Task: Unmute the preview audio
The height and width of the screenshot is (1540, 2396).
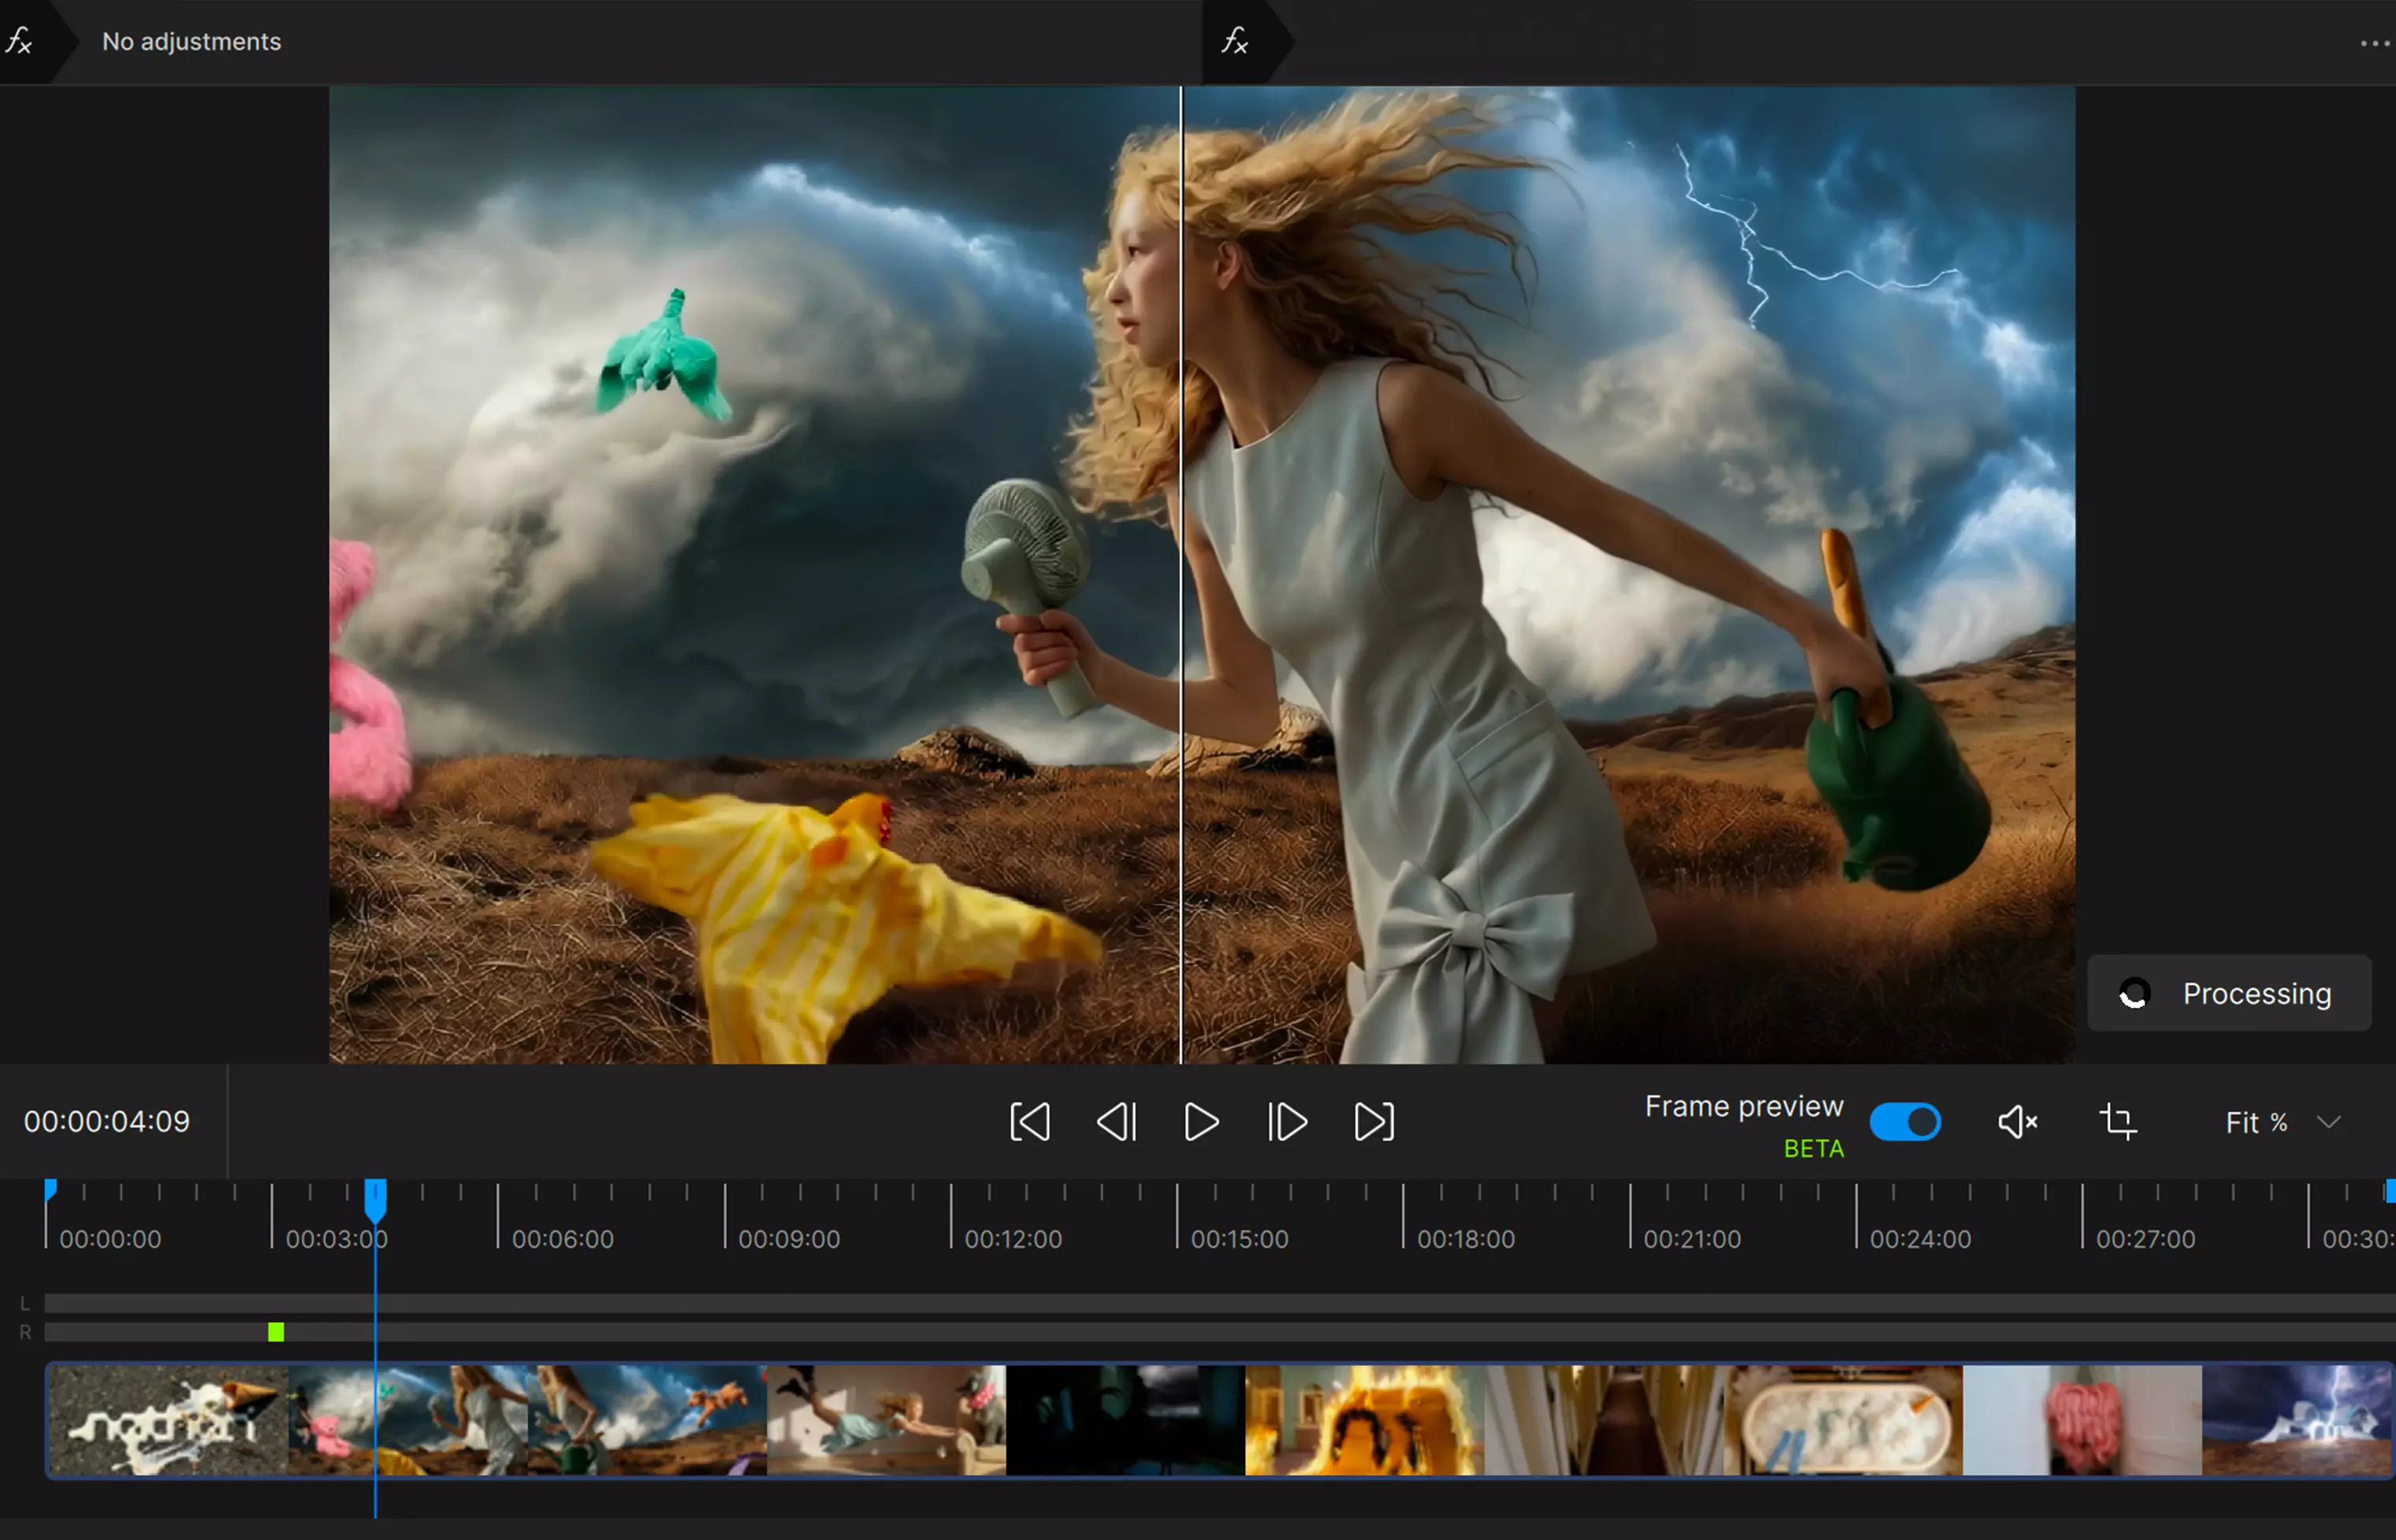Action: pyautogui.click(x=2017, y=1122)
